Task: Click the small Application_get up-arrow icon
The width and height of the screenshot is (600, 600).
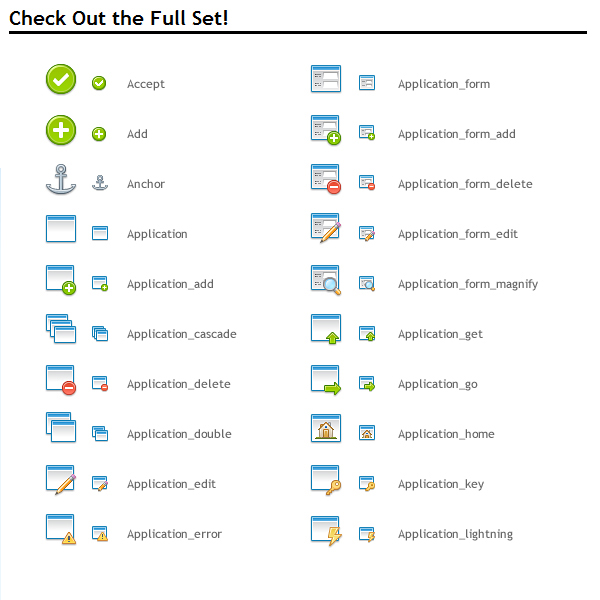Action: [367, 333]
